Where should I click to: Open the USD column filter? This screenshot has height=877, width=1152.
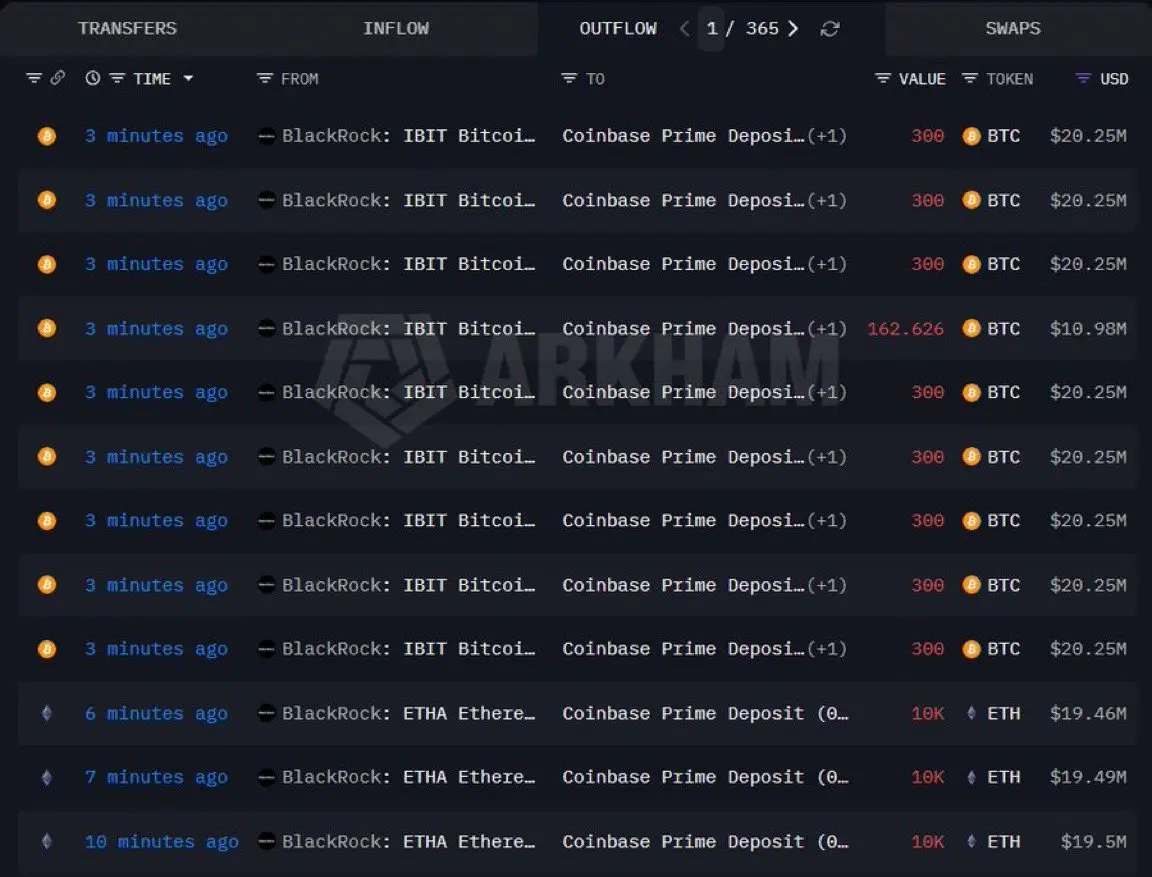pos(1083,79)
